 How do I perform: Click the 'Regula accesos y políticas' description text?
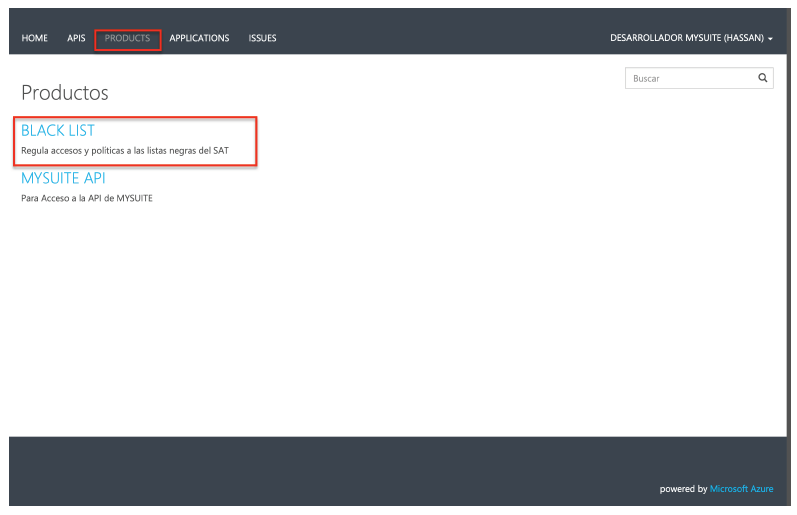coord(125,150)
